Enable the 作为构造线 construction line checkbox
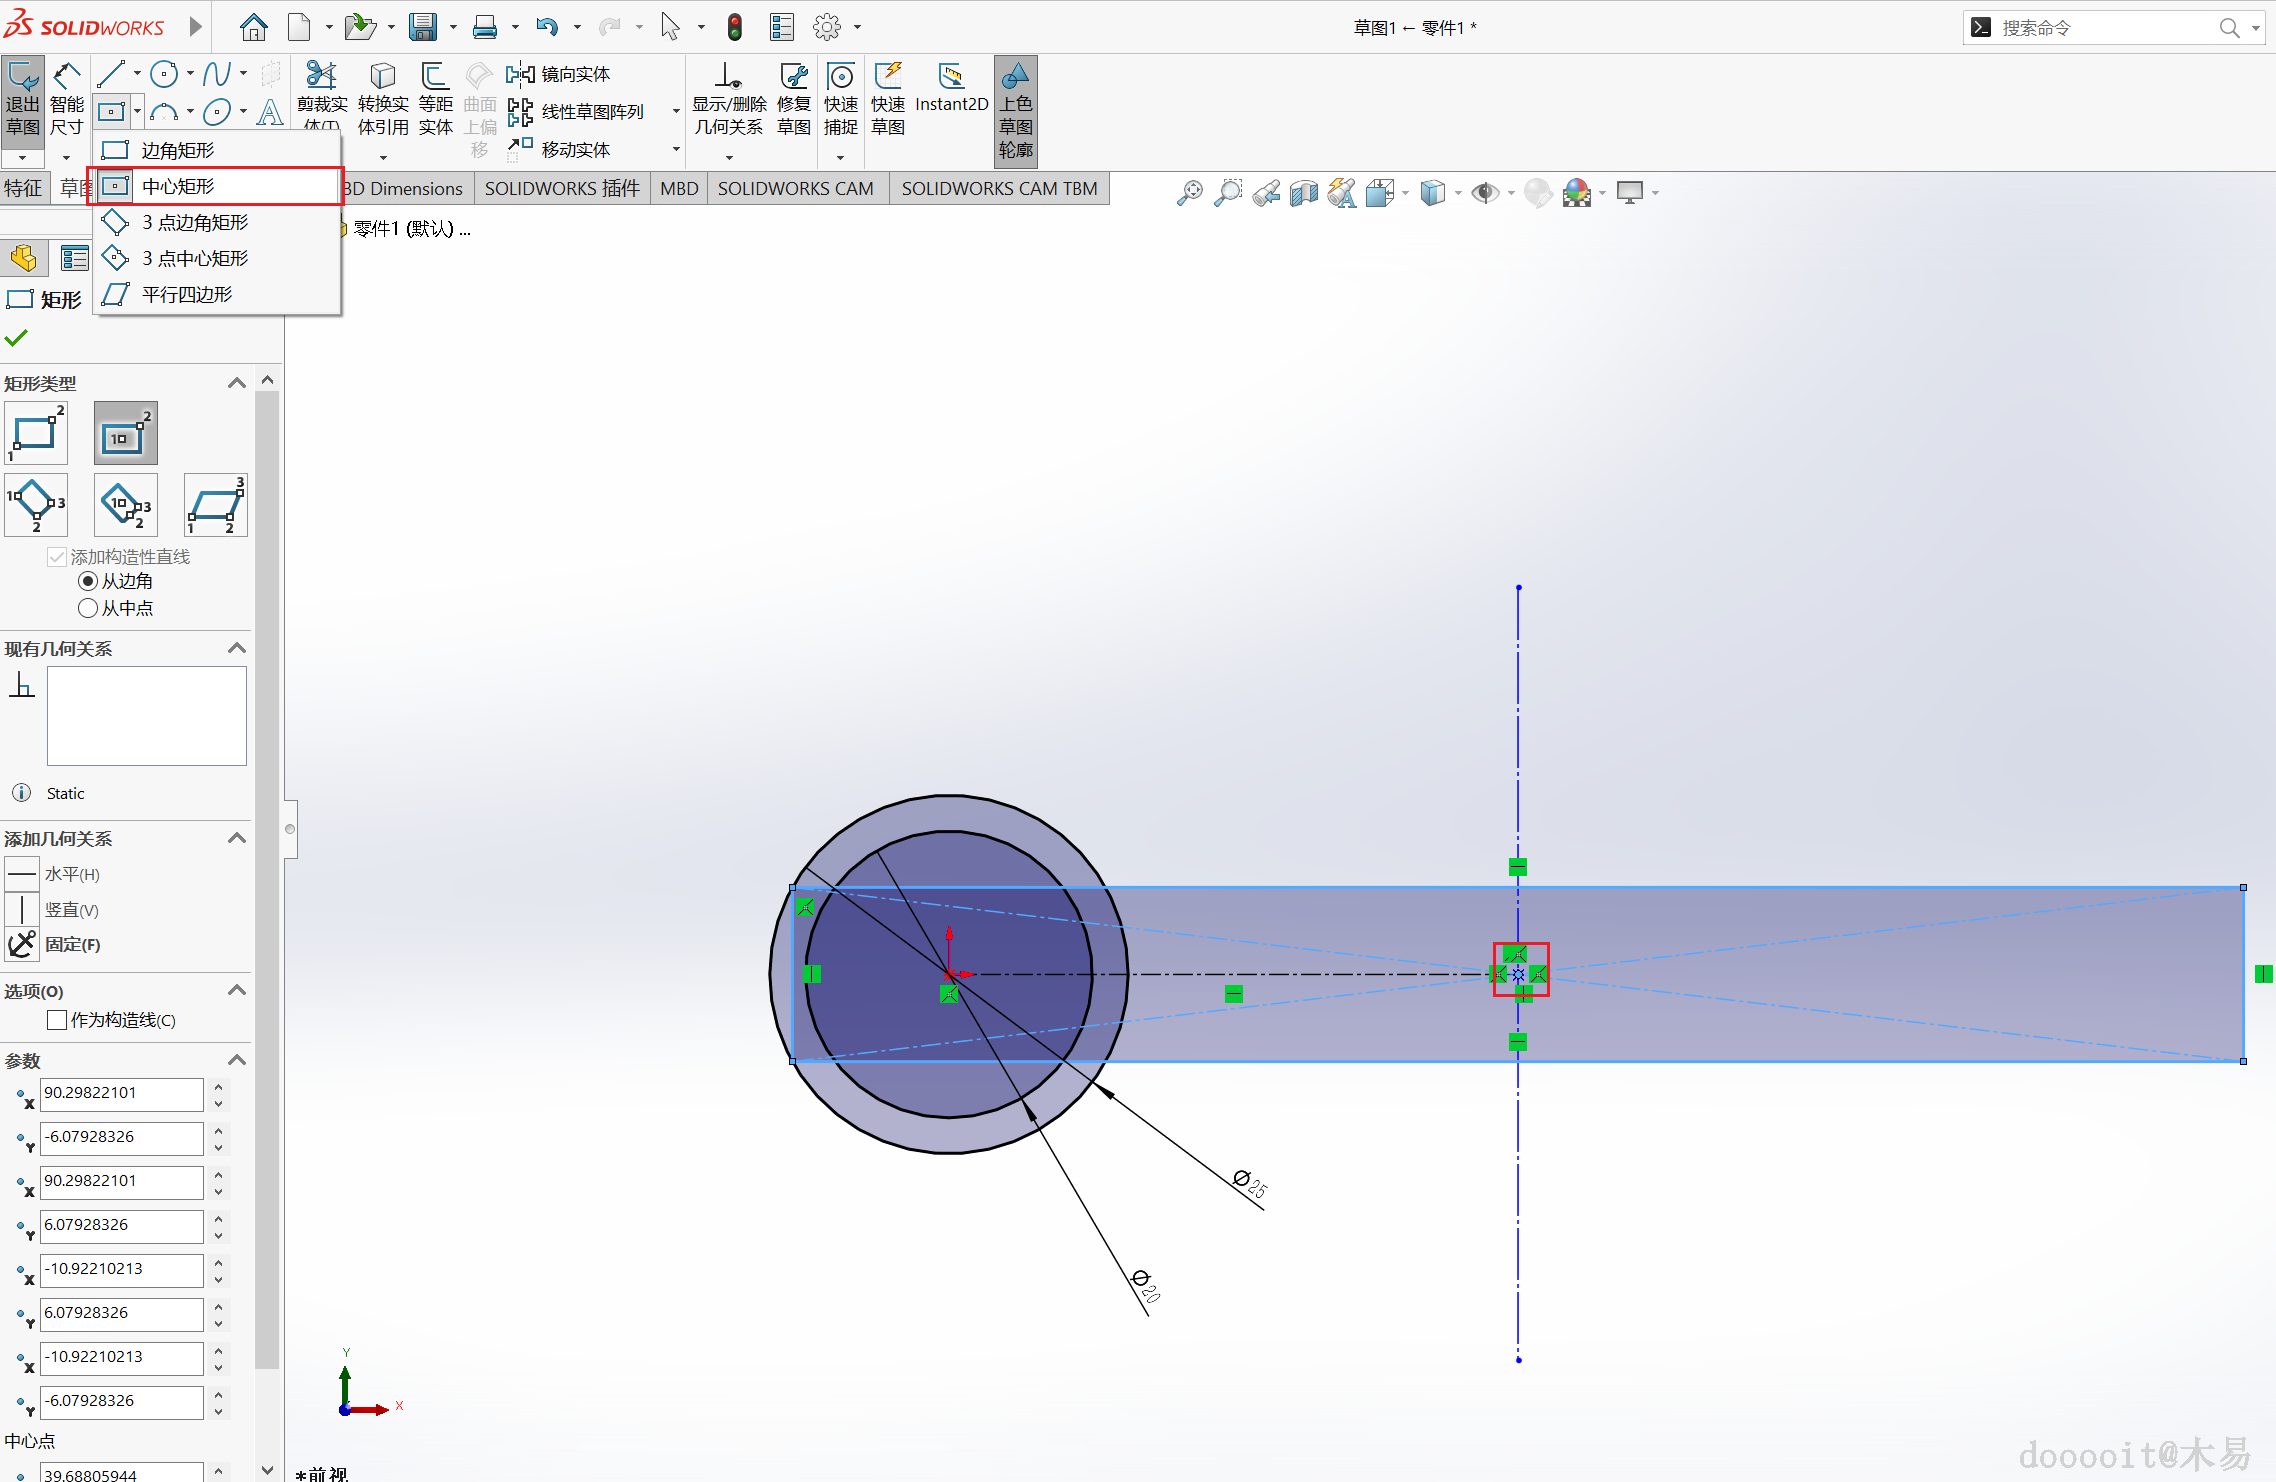2276x1482 pixels. pos(57,1020)
